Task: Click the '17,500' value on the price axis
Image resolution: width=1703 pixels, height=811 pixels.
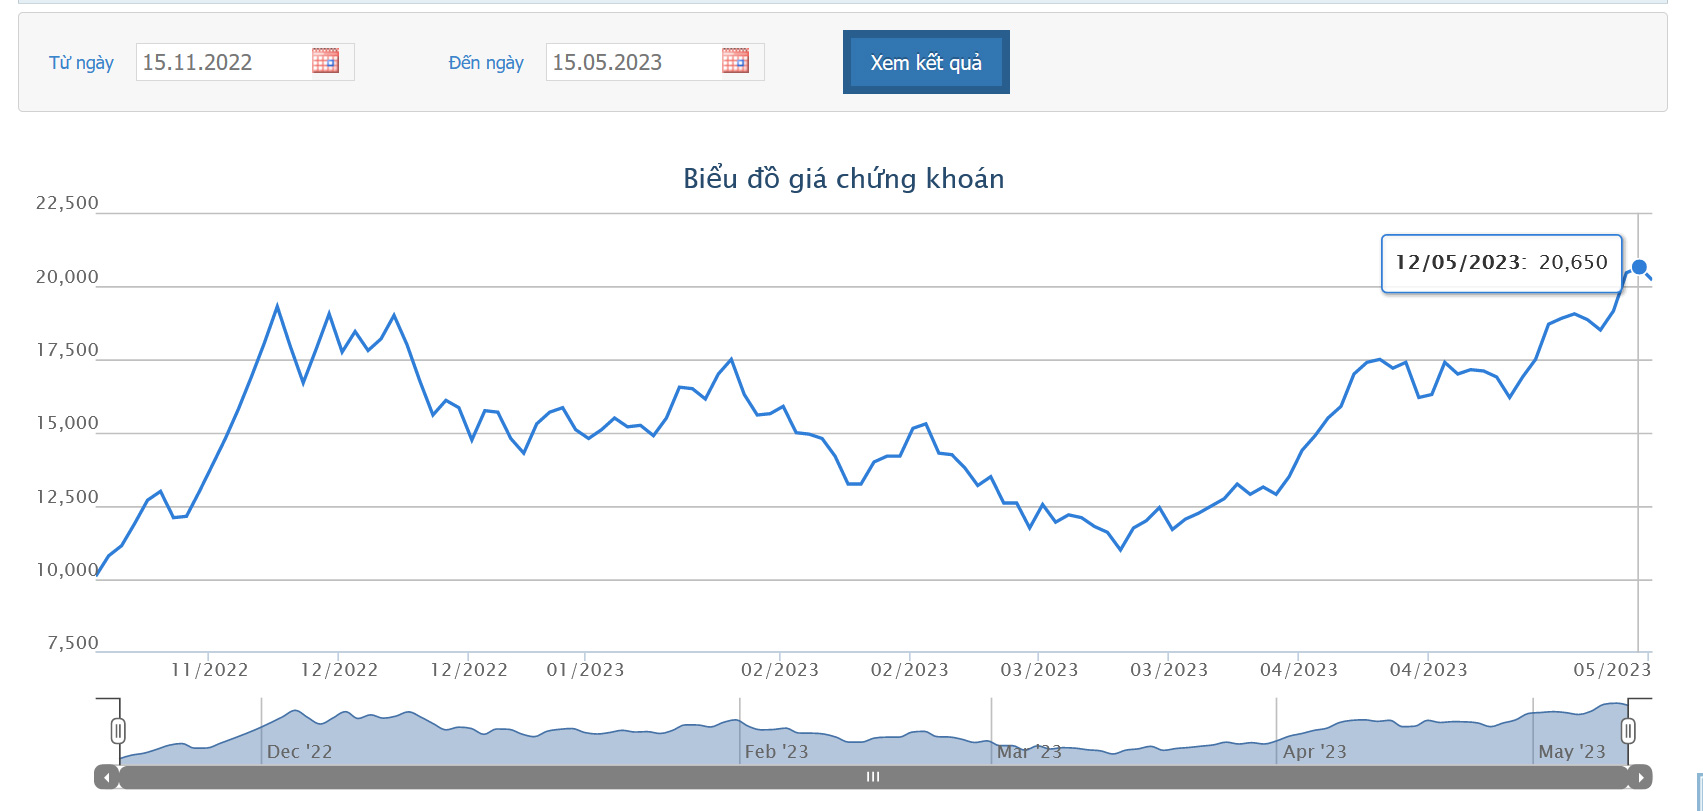Action: point(67,350)
